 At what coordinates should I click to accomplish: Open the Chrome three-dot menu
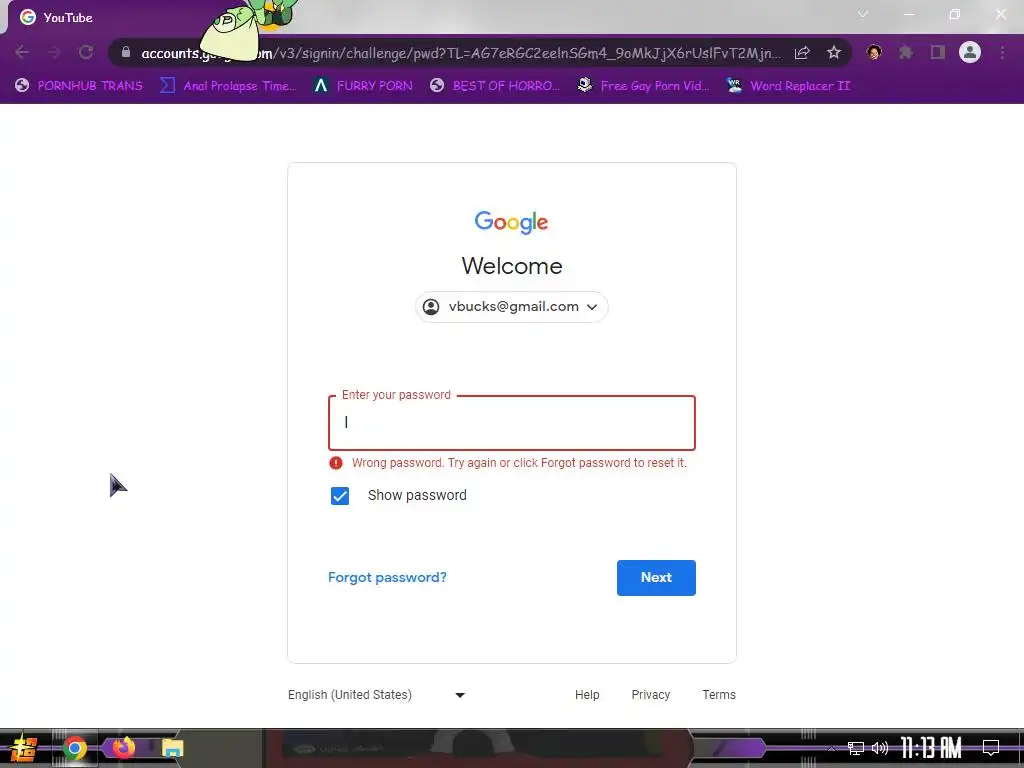click(x=1002, y=52)
